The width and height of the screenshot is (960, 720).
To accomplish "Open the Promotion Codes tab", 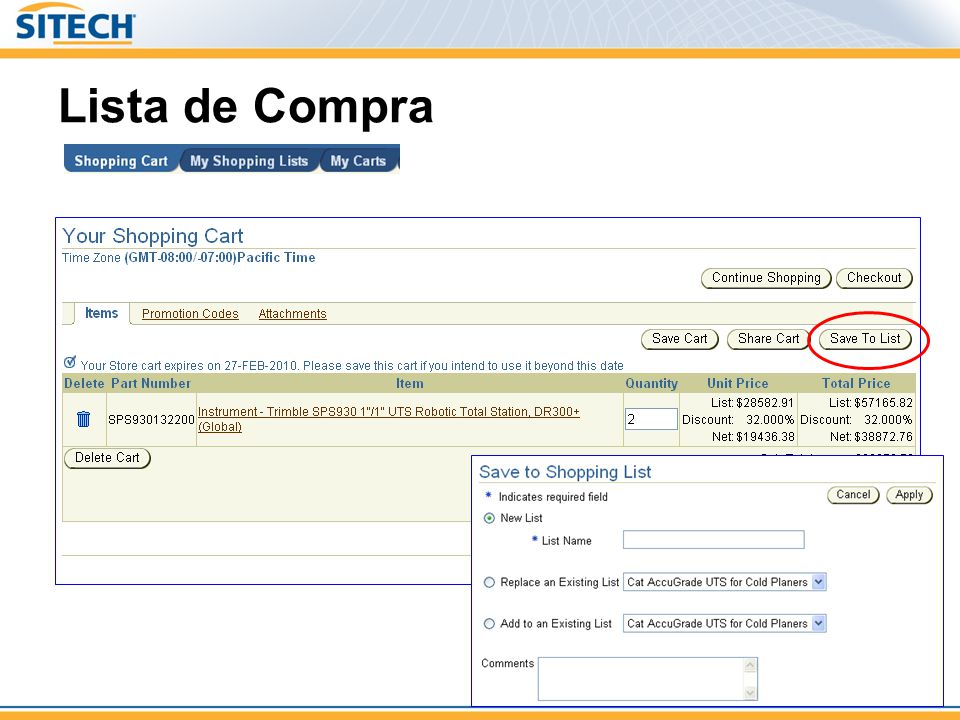I will [x=190, y=313].
